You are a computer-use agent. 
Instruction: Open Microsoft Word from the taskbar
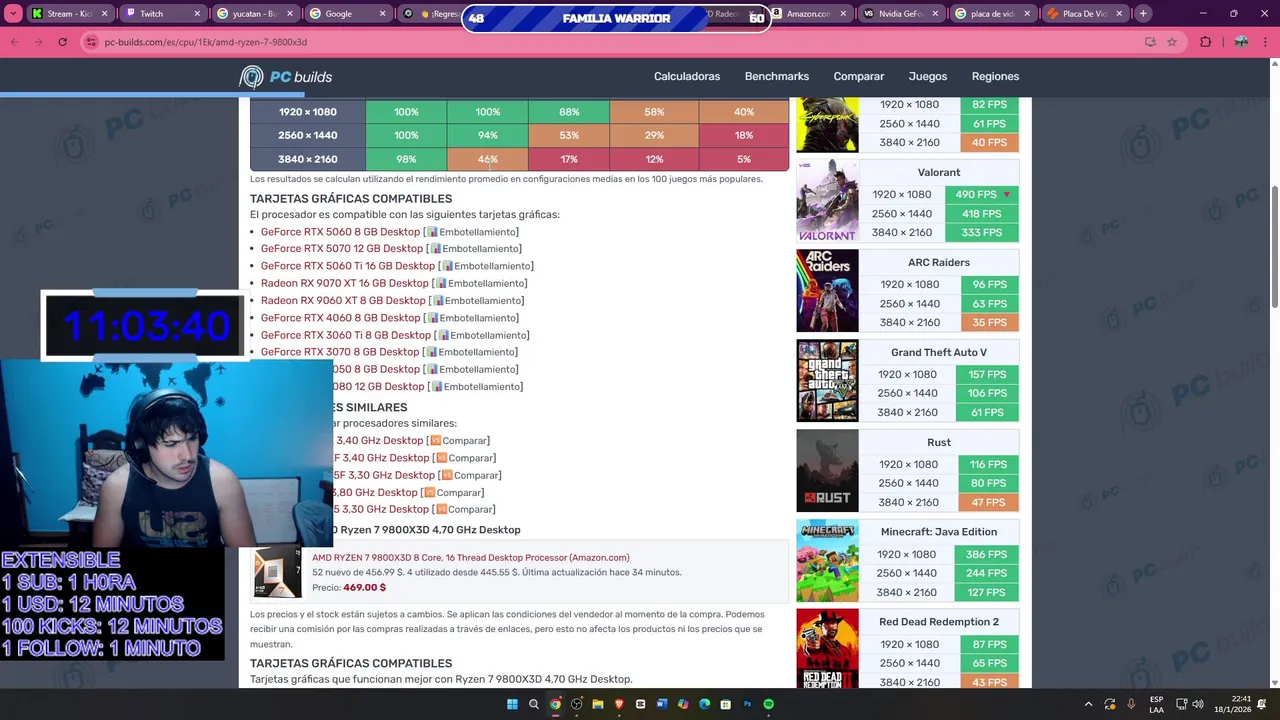pos(661,704)
